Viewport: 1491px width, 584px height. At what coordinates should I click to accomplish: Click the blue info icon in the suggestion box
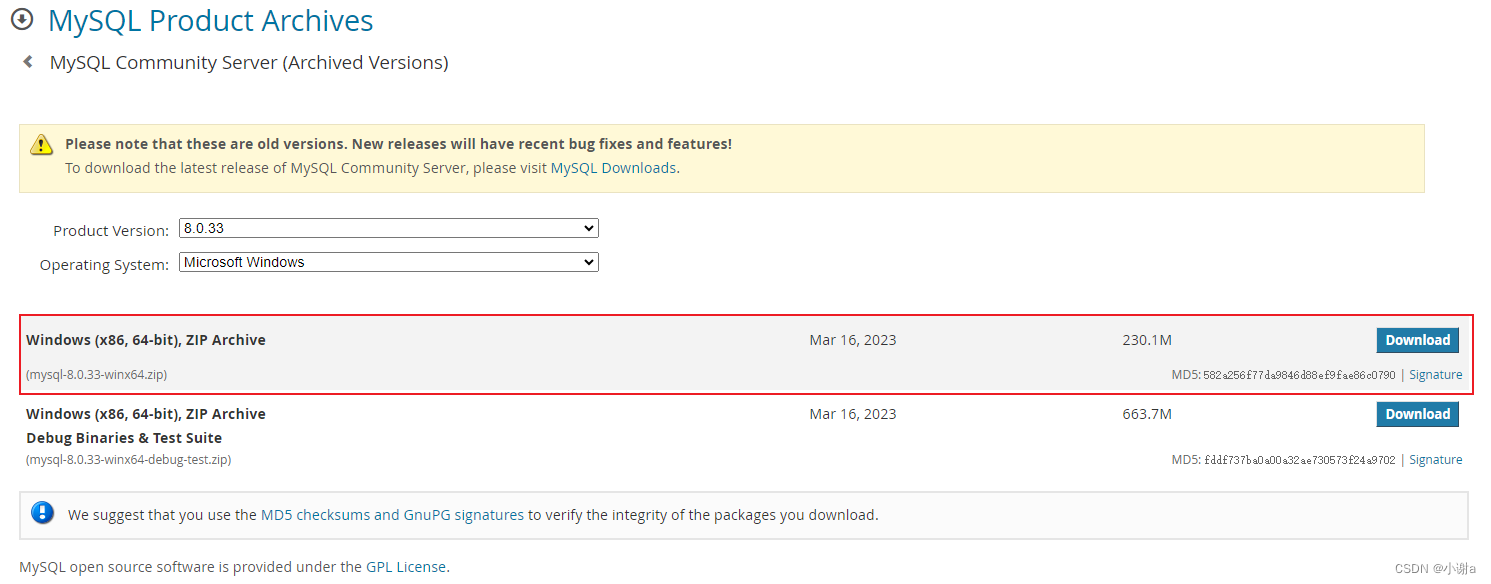(42, 512)
